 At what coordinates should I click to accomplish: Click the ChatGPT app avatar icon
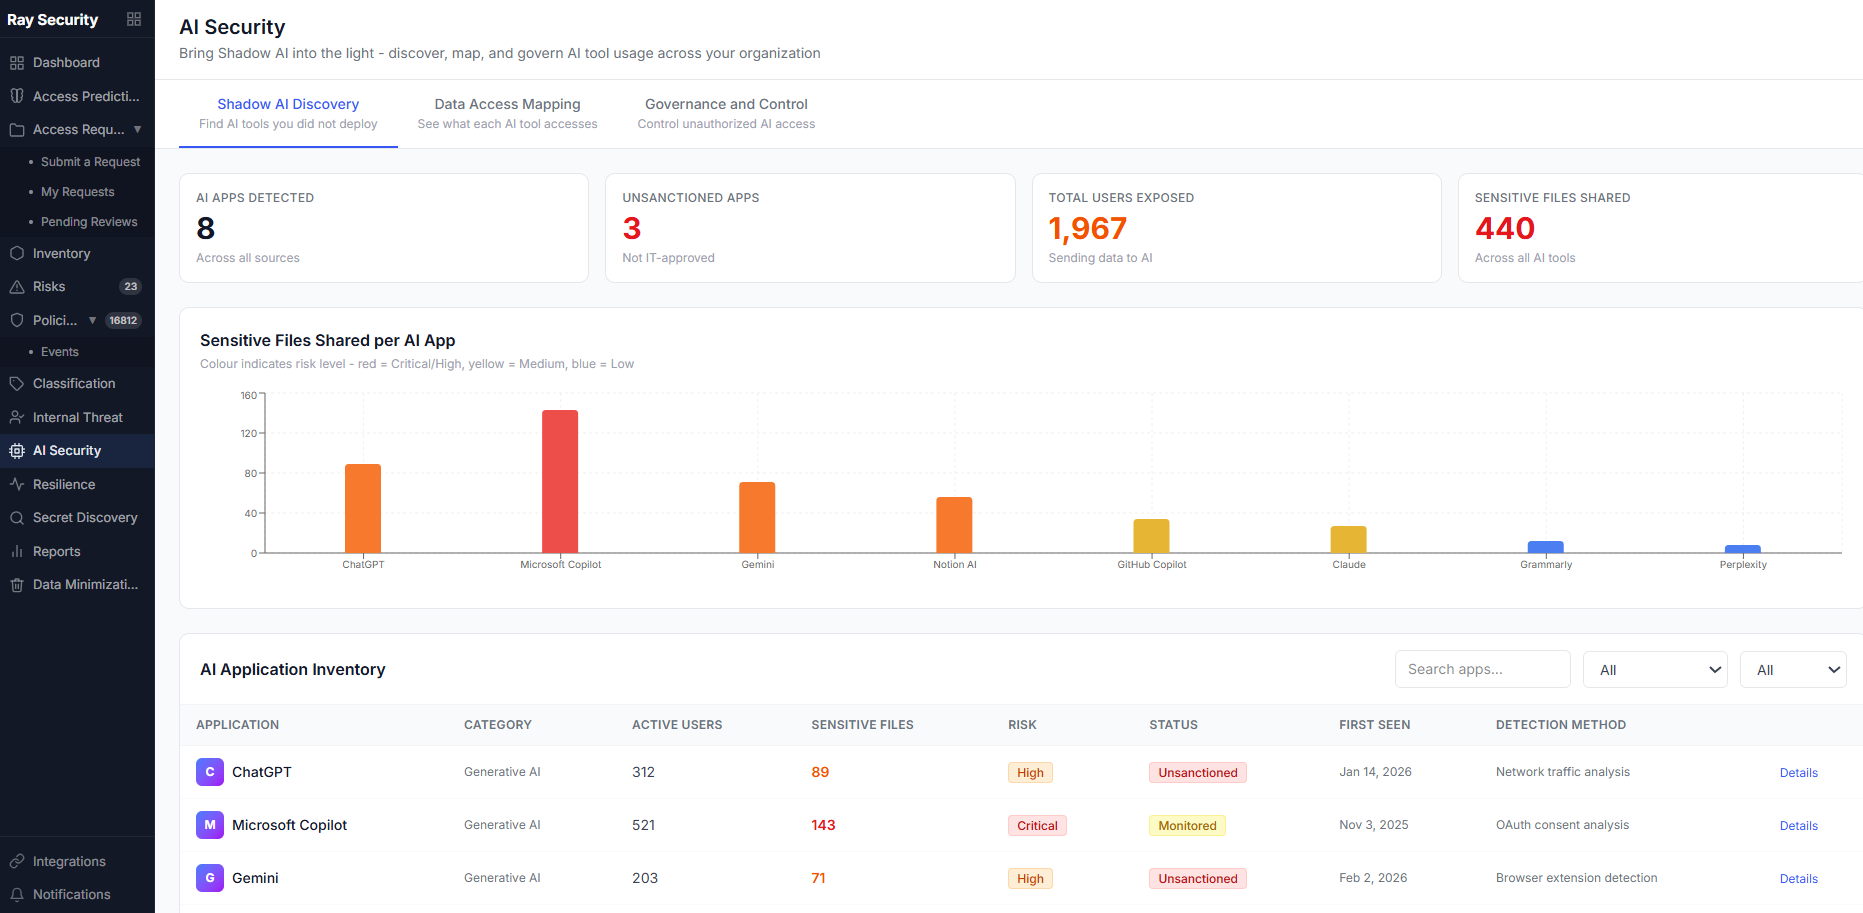click(210, 772)
